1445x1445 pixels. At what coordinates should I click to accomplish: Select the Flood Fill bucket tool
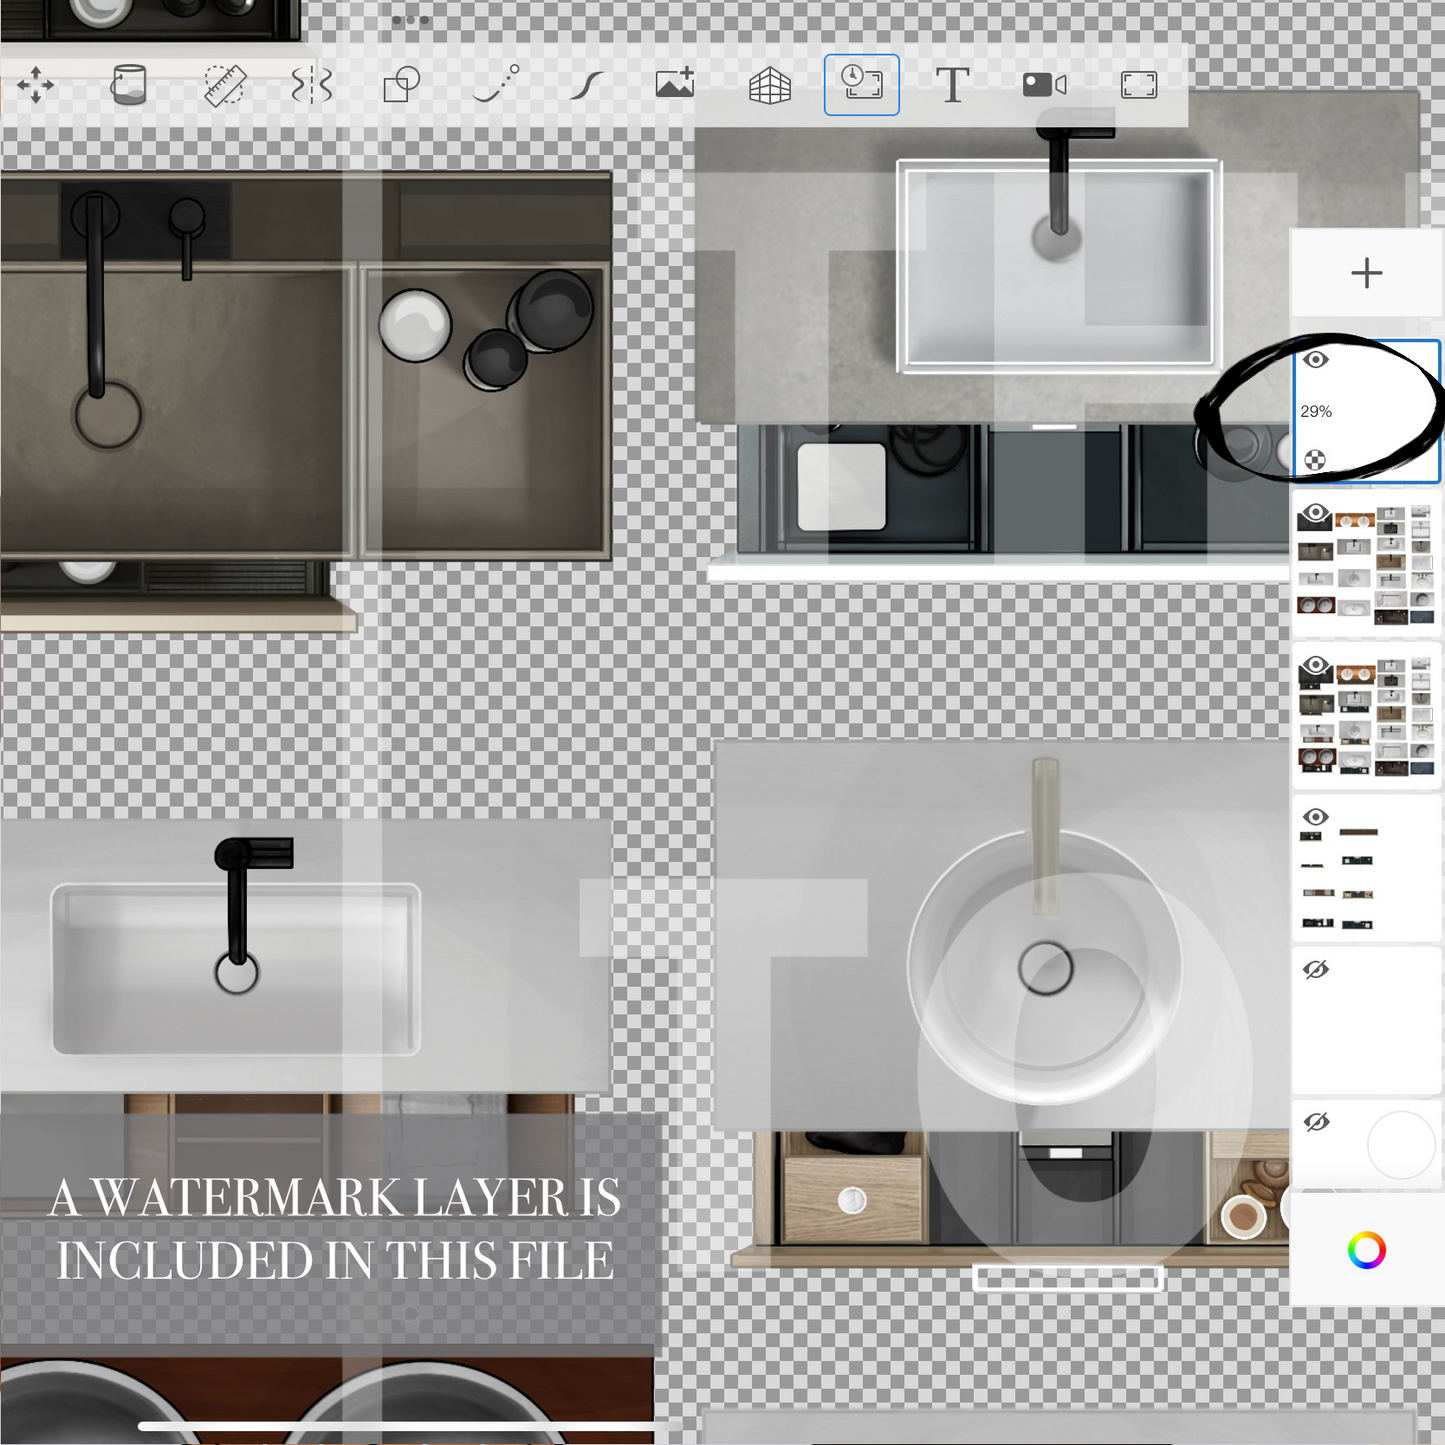point(128,86)
